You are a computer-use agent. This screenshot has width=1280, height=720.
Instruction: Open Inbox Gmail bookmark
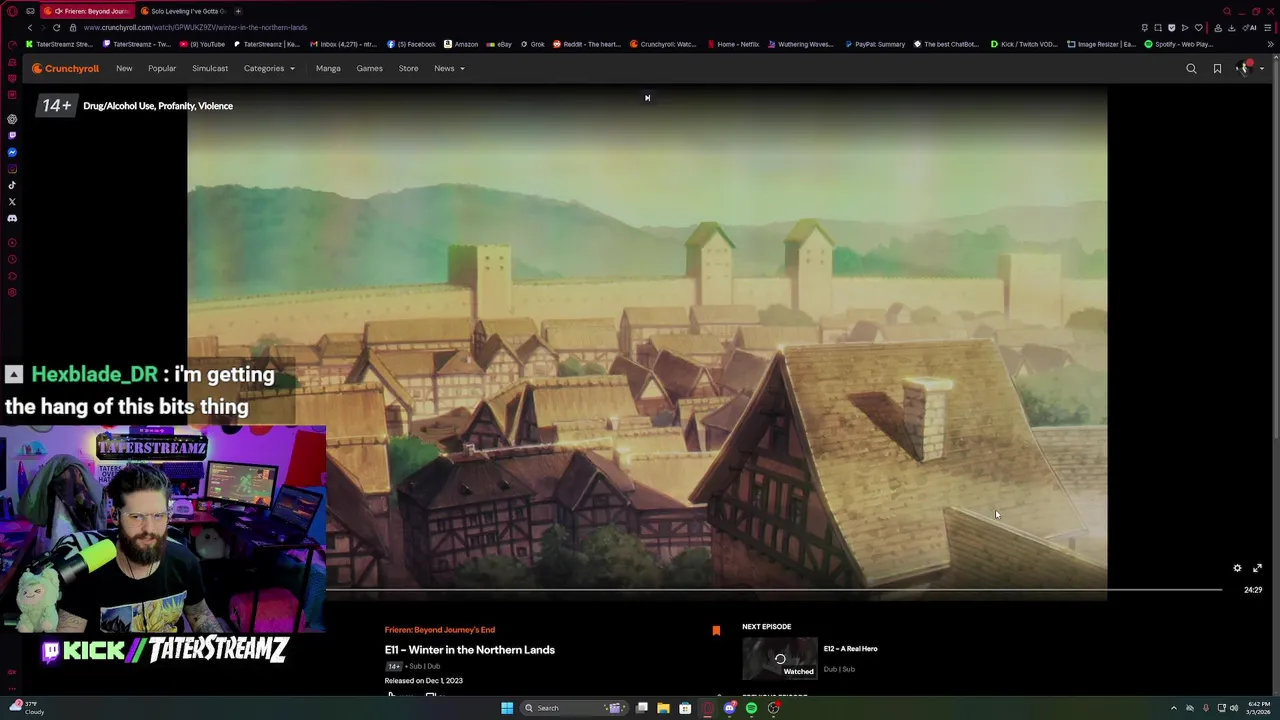point(343,44)
